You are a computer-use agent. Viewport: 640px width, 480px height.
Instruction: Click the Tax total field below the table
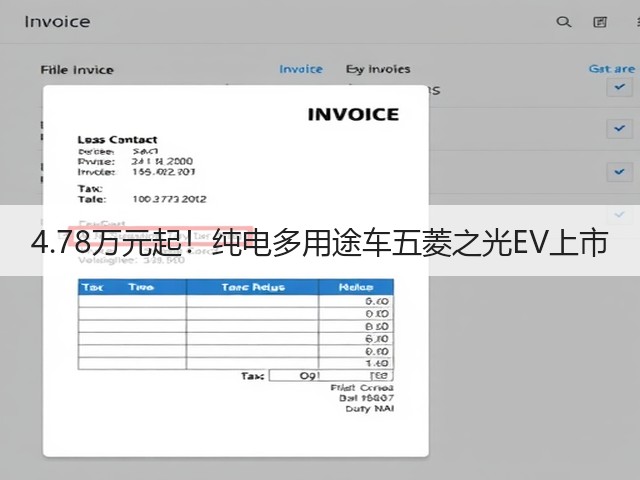(x=331, y=376)
